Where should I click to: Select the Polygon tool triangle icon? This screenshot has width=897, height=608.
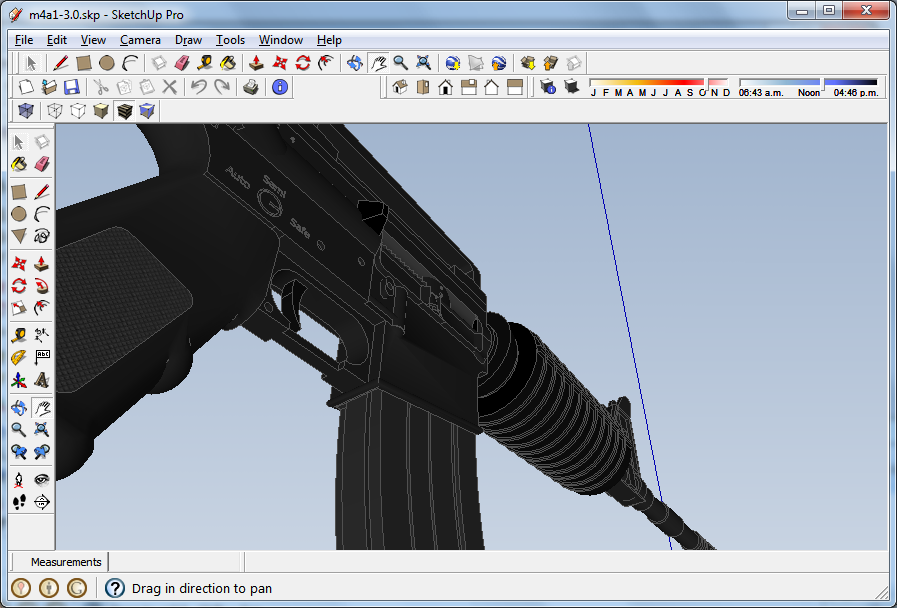[19, 236]
